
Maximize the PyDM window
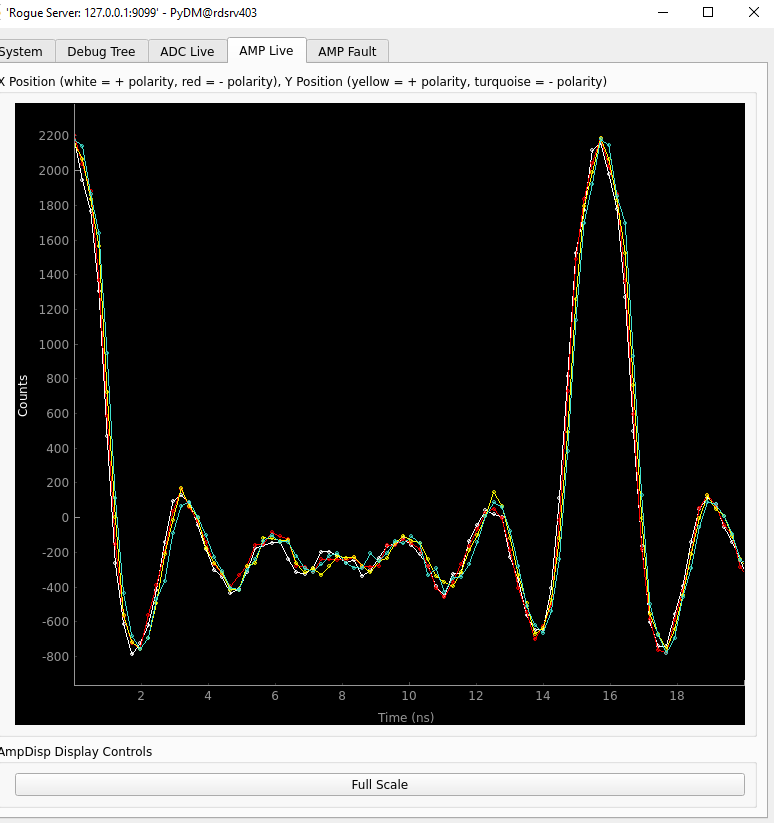[x=707, y=12]
